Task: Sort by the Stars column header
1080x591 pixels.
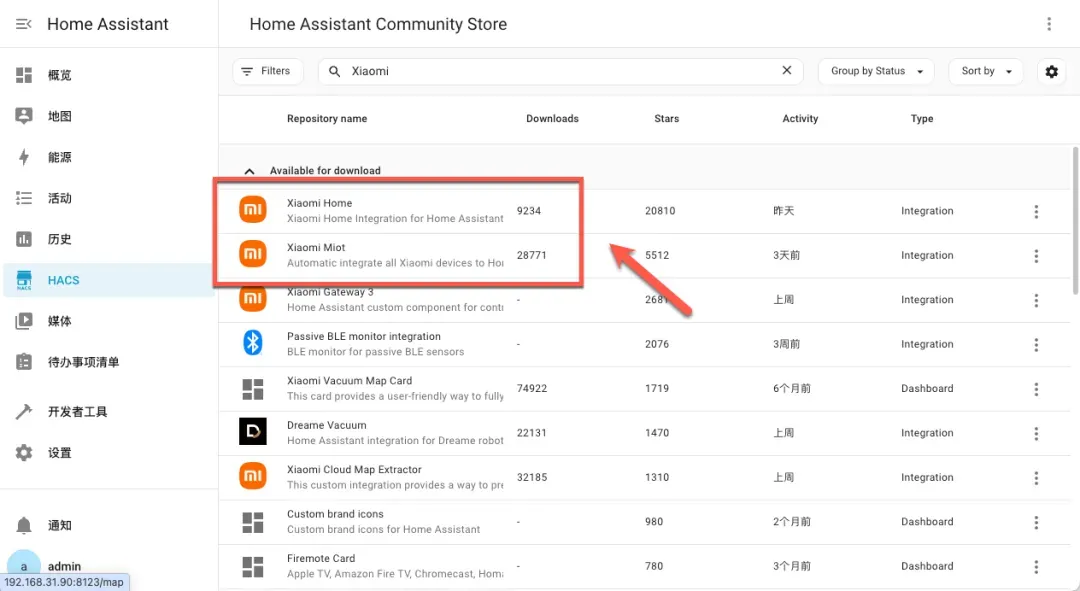Action: click(666, 119)
